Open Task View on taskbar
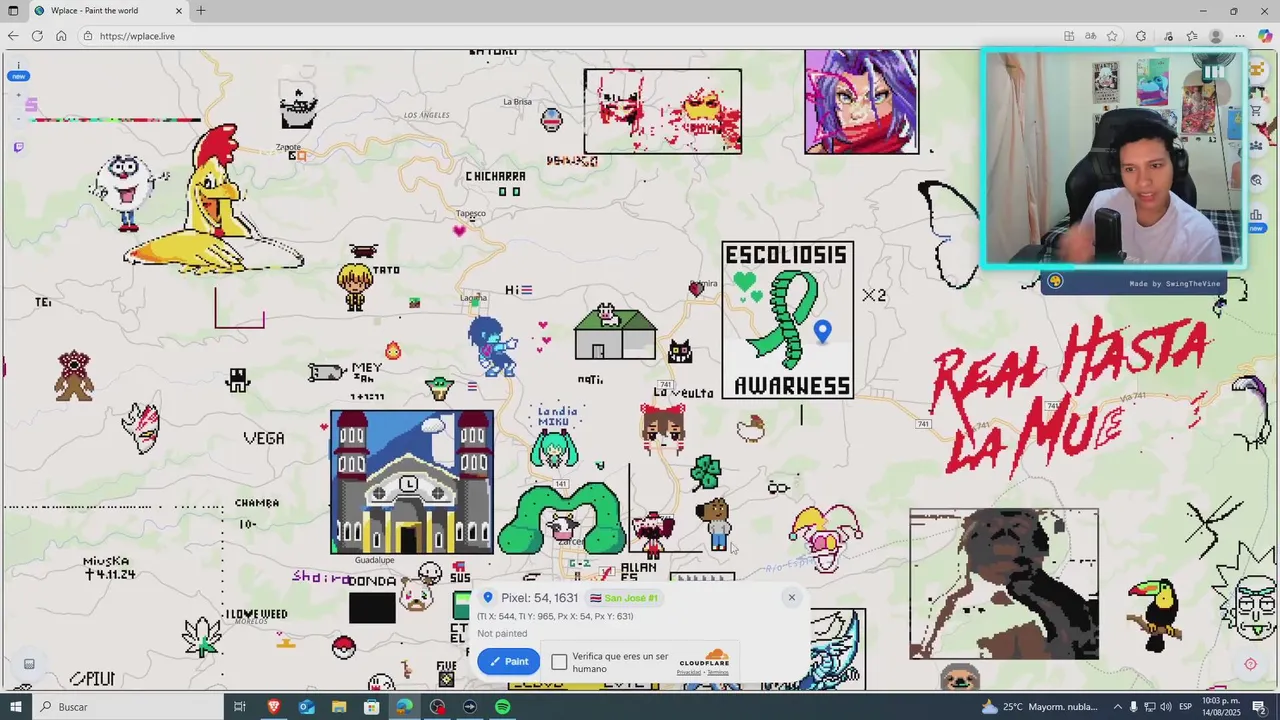Viewport: 1280px width, 720px height. click(240, 707)
